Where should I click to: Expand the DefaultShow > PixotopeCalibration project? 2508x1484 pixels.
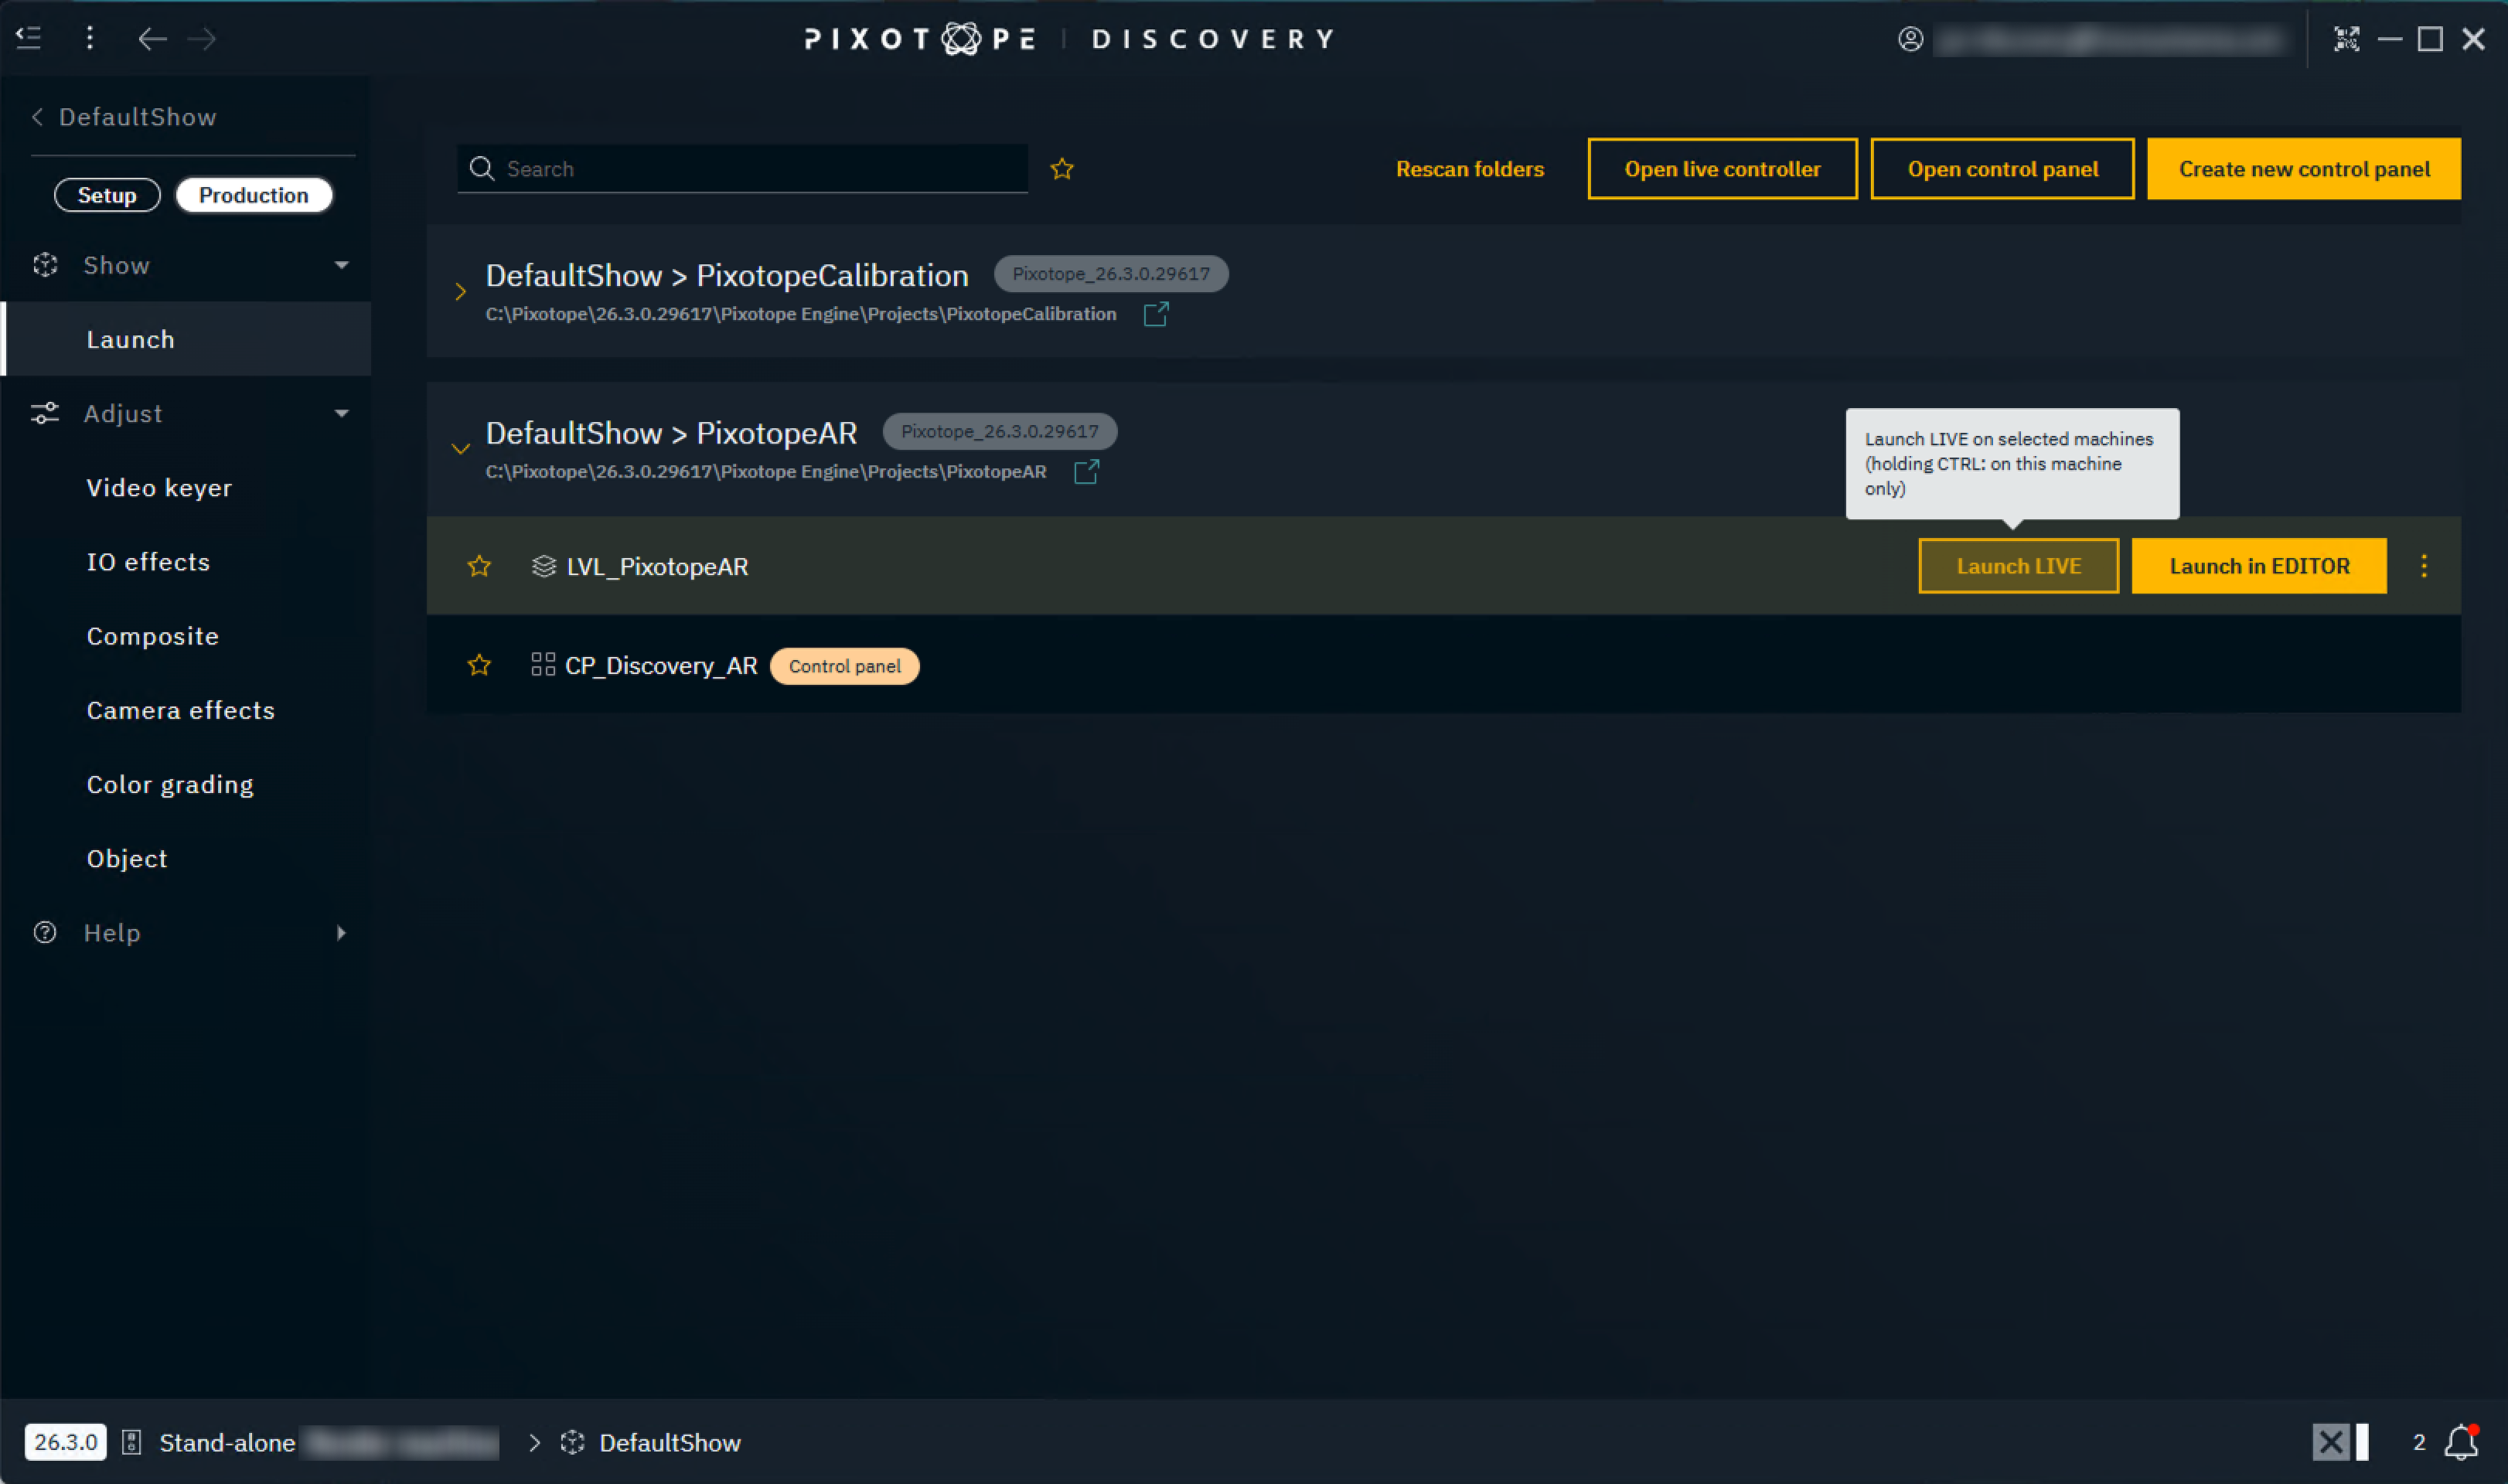(460, 292)
